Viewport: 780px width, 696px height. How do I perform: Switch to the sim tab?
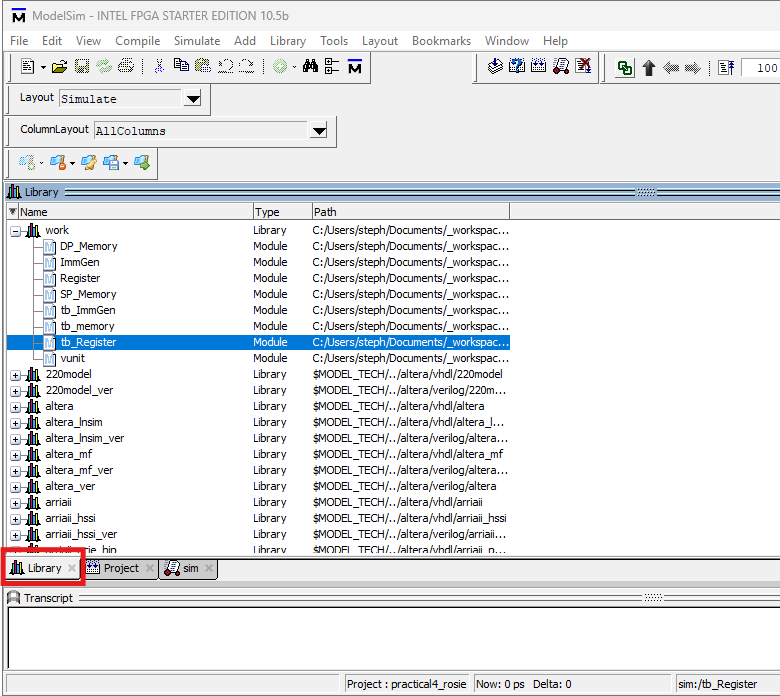pos(190,568)
